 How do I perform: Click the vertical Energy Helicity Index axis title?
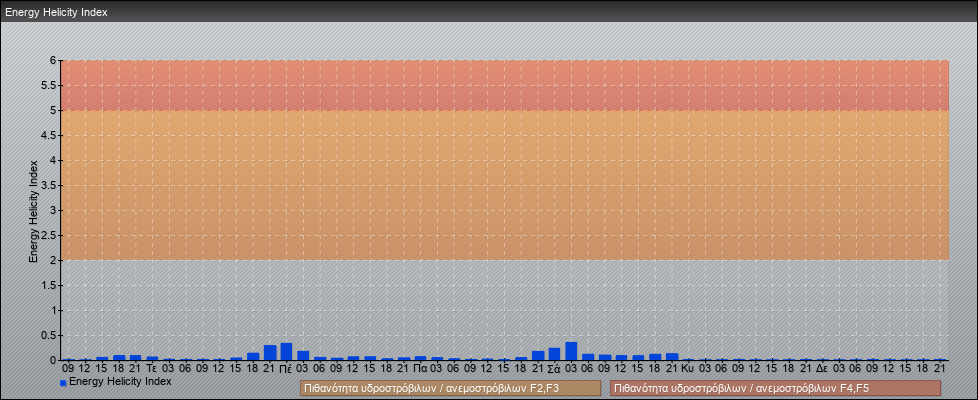[34, 211]
